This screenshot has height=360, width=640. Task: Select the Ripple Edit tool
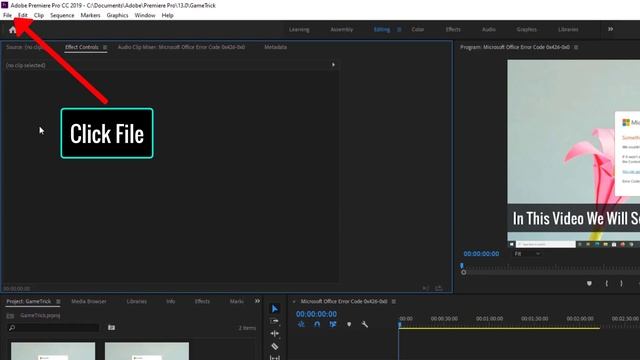(x=275, y=334)
